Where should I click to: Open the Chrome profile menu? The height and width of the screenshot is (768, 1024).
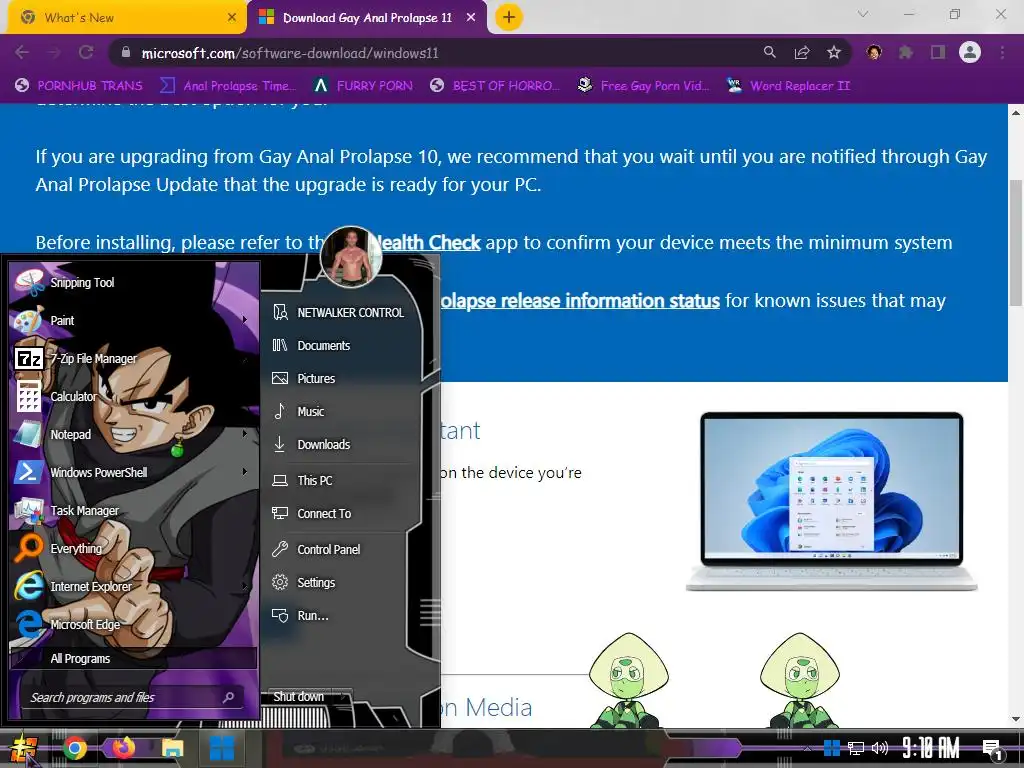pos(970,52)
